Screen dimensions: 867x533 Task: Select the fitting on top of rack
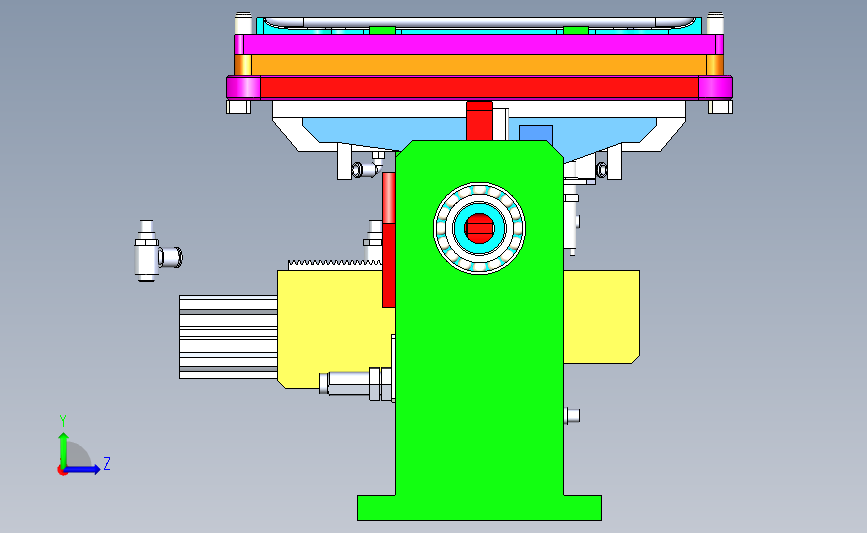(374, 239)
